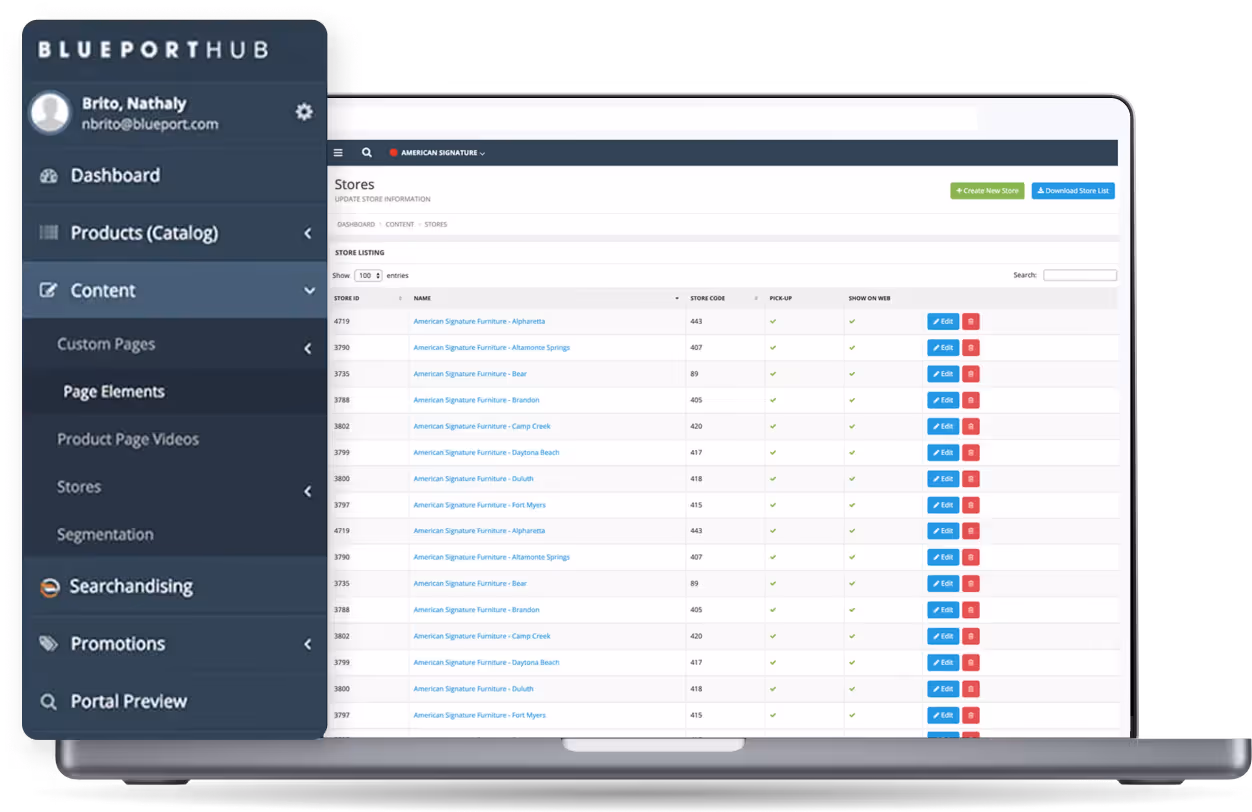
Task: Expand the Custom Pages submenu arrow
Action: tap(307, 349)
